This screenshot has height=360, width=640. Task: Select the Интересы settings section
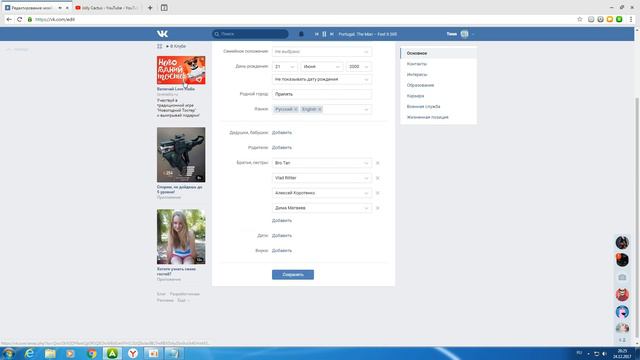[x=438, y=75]
